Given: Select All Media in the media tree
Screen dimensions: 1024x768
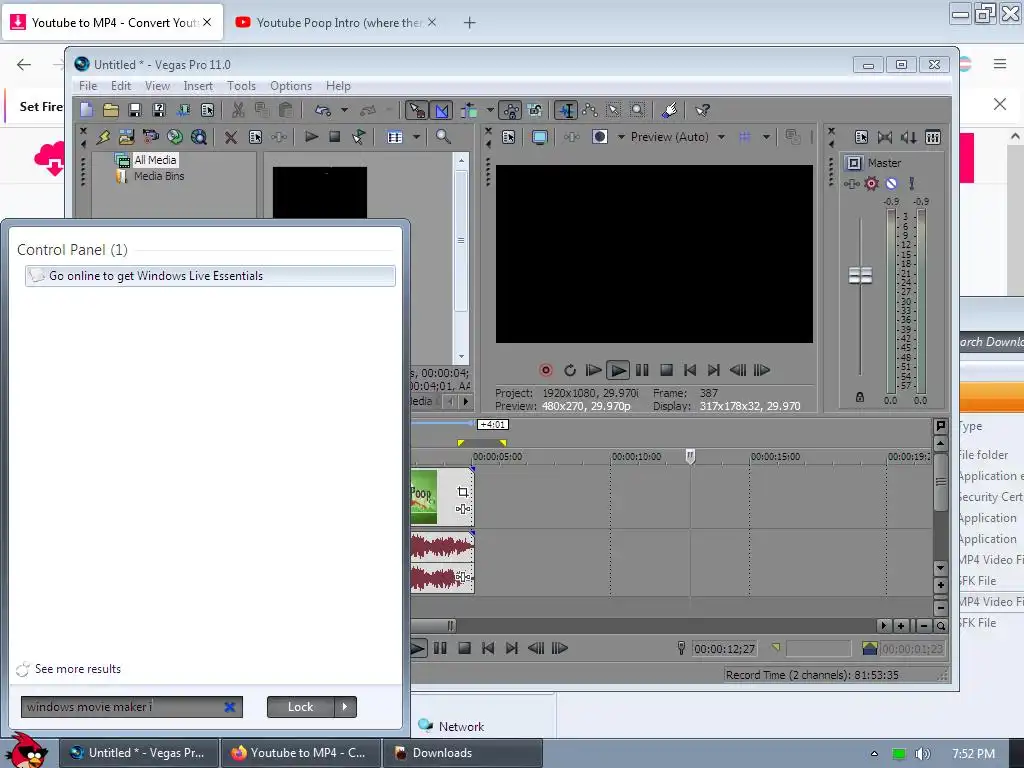Looking at the screenshot, I should point(155,160).
